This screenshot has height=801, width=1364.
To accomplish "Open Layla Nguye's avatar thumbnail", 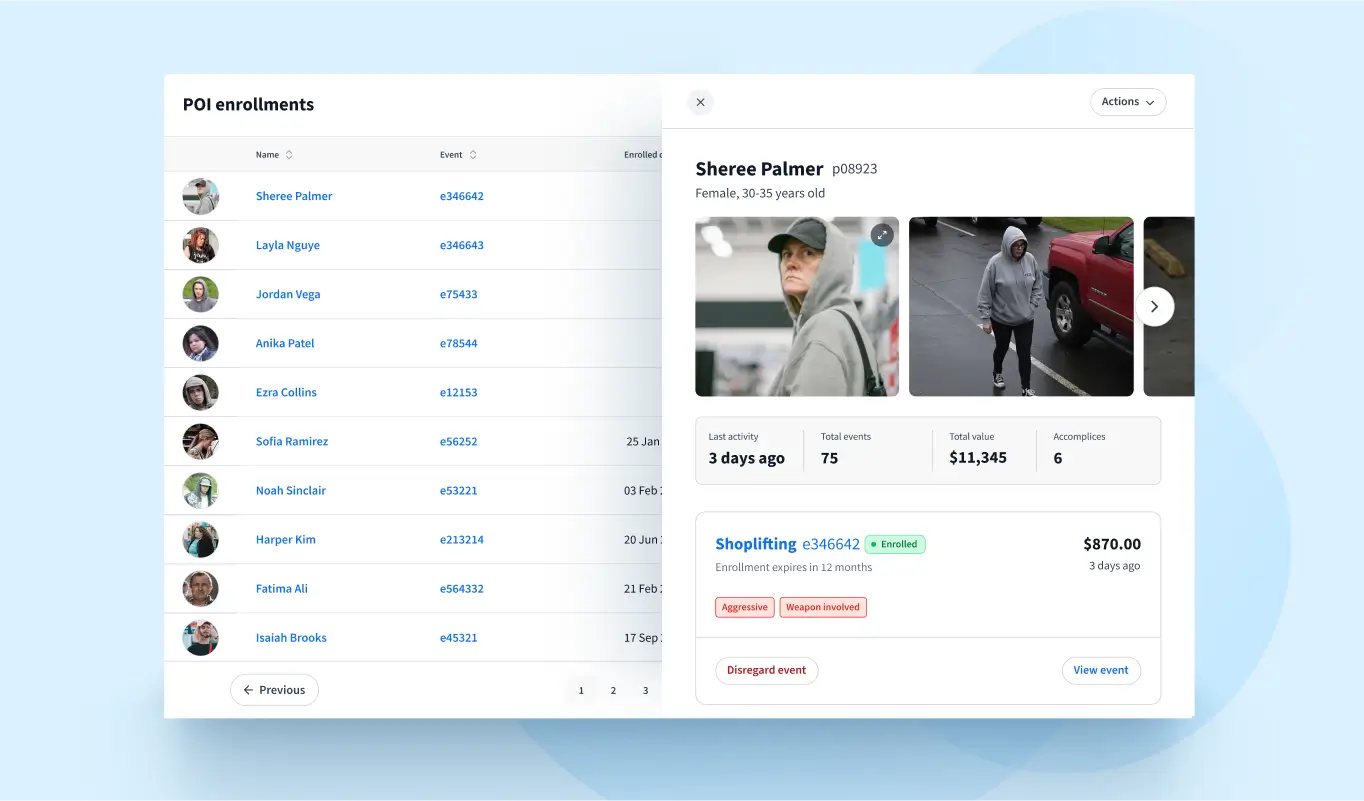I will click(200, 245).
